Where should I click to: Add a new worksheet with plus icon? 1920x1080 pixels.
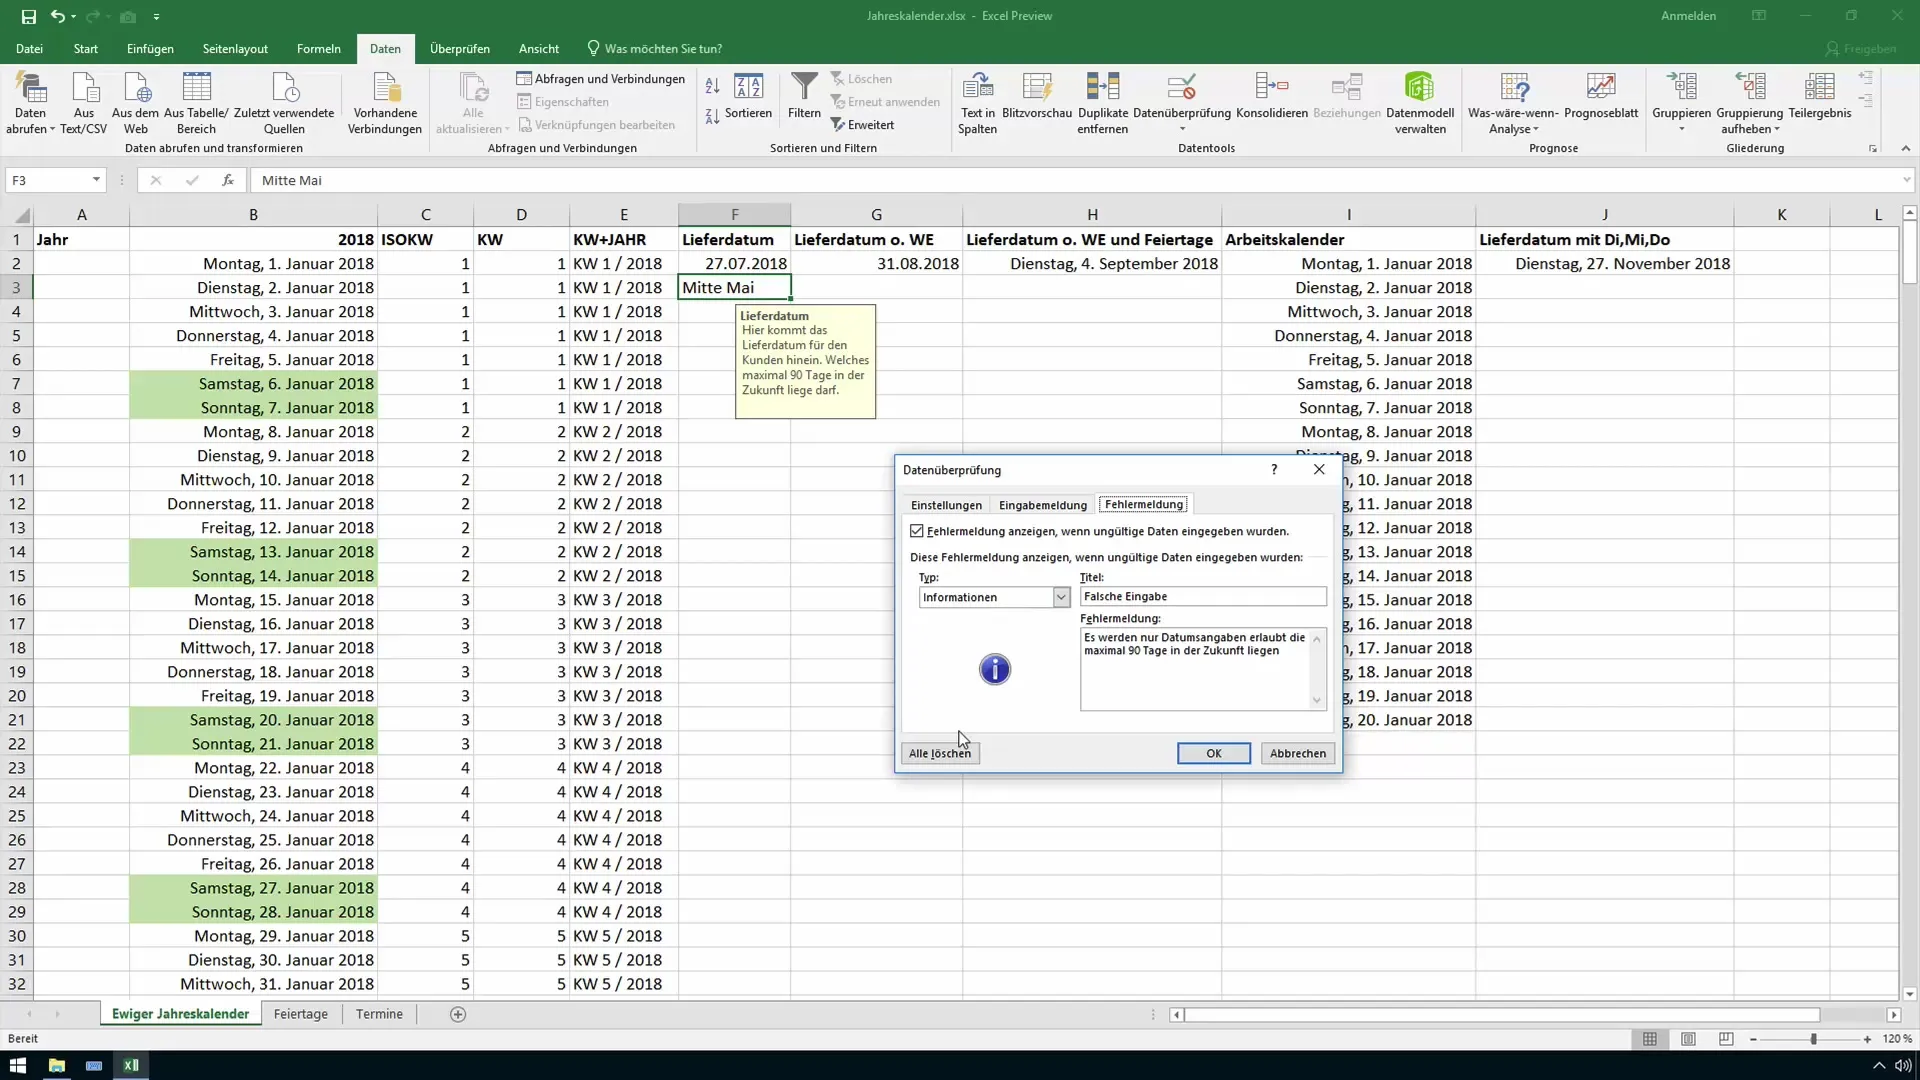coord(458,1014)
